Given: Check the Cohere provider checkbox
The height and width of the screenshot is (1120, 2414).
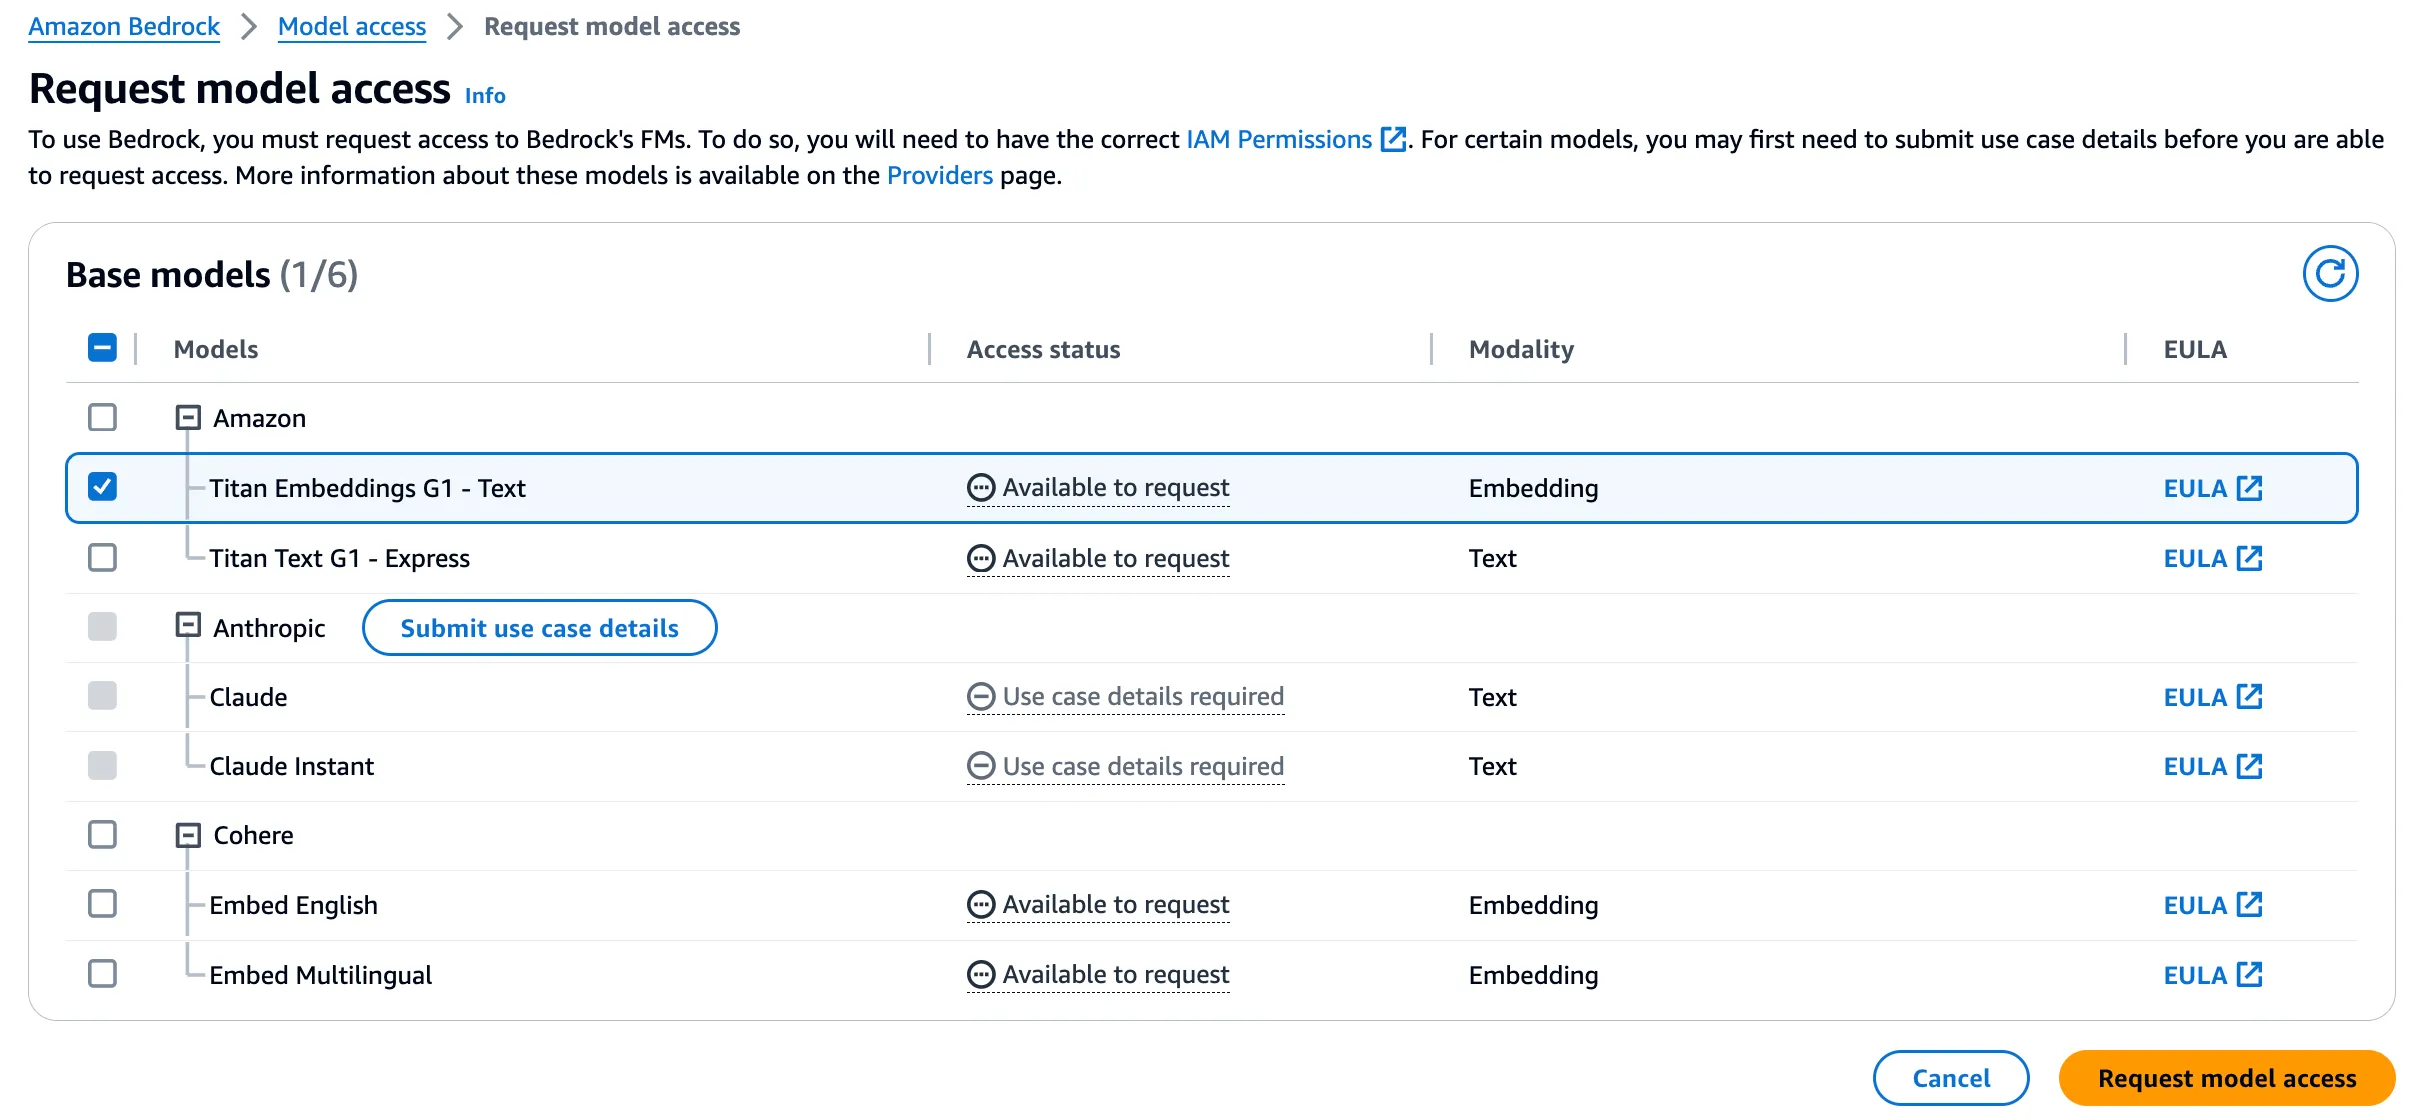Looking at the screenshot, I should click(102, 834).
